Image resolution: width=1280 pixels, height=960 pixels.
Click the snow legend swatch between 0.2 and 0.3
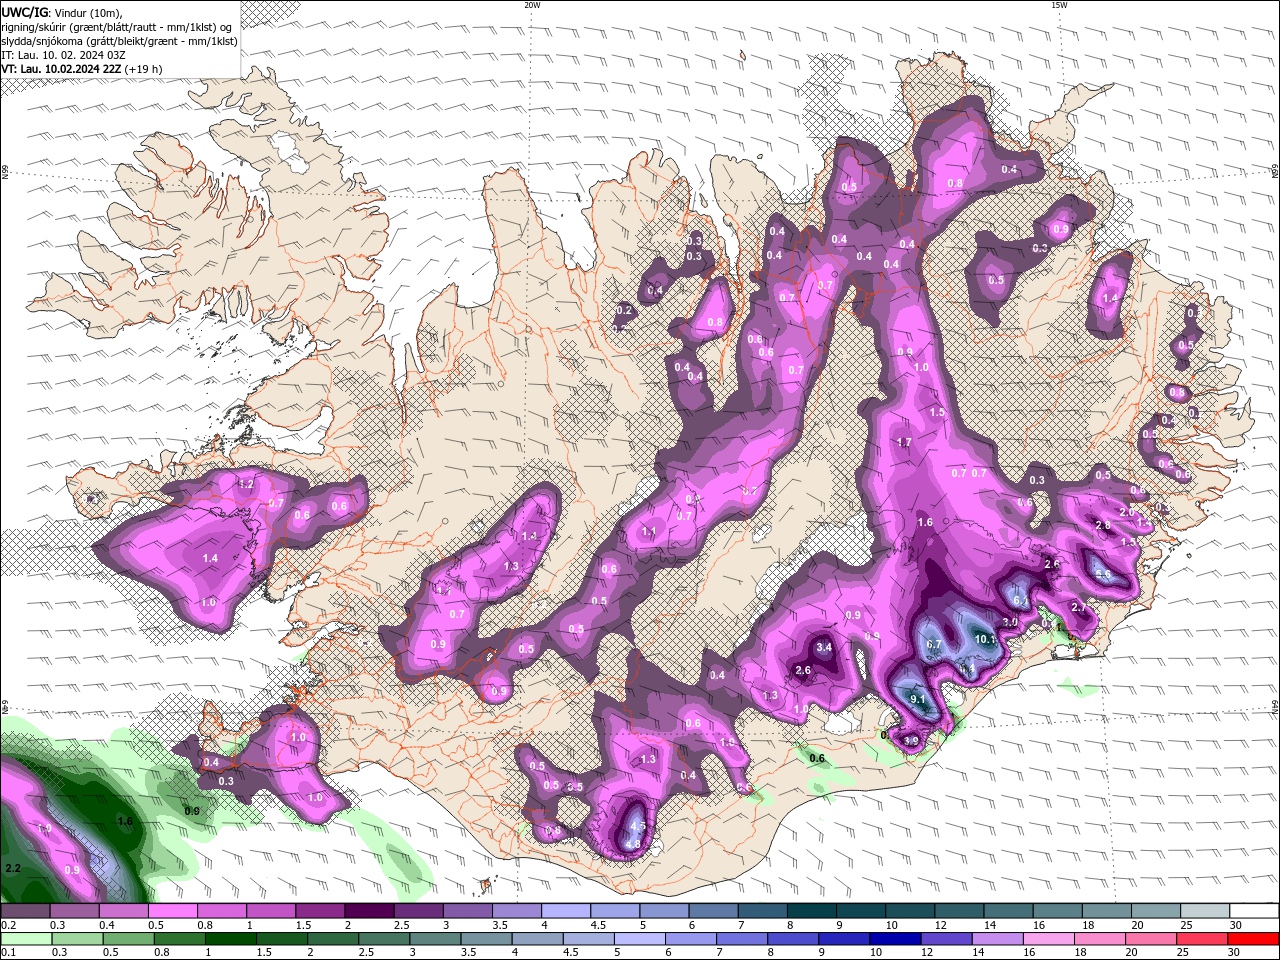point(25,911)
